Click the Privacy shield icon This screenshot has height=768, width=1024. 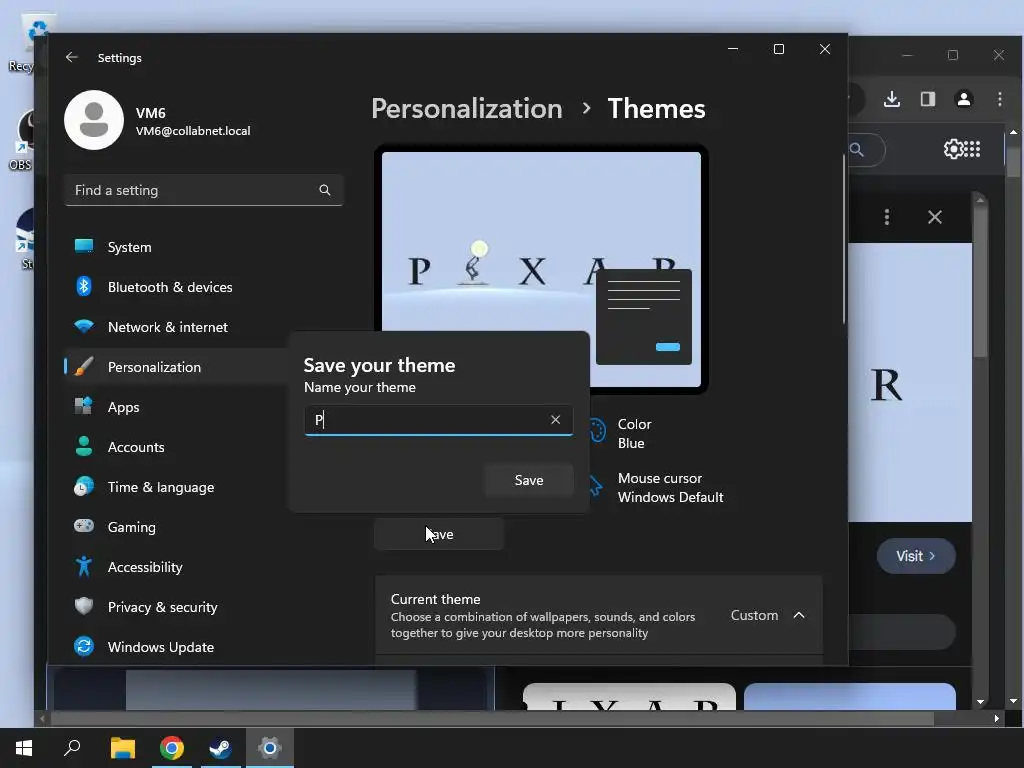pos(84,606)
